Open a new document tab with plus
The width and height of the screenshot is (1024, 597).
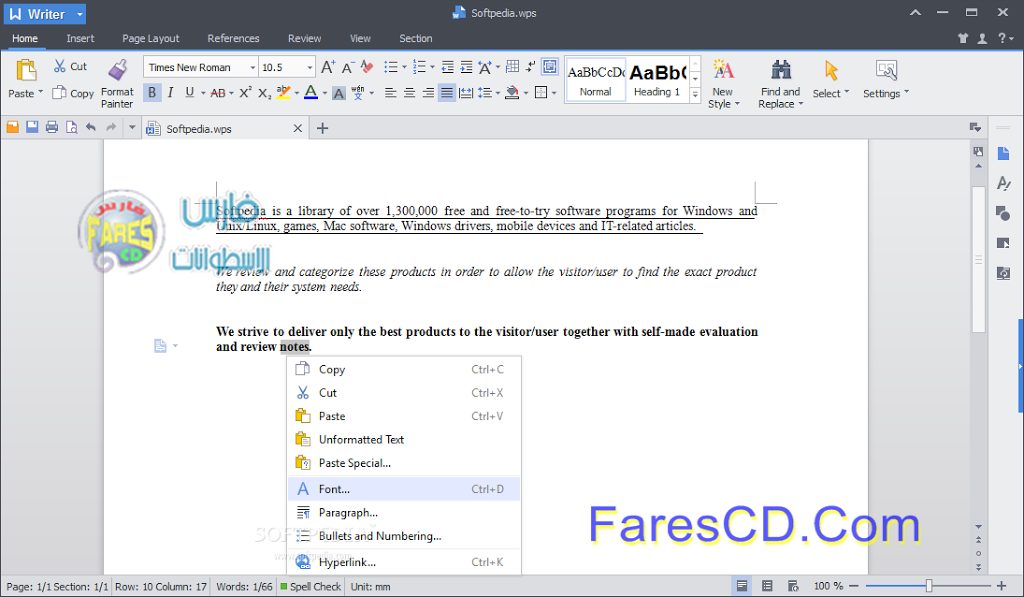point(323,128)
